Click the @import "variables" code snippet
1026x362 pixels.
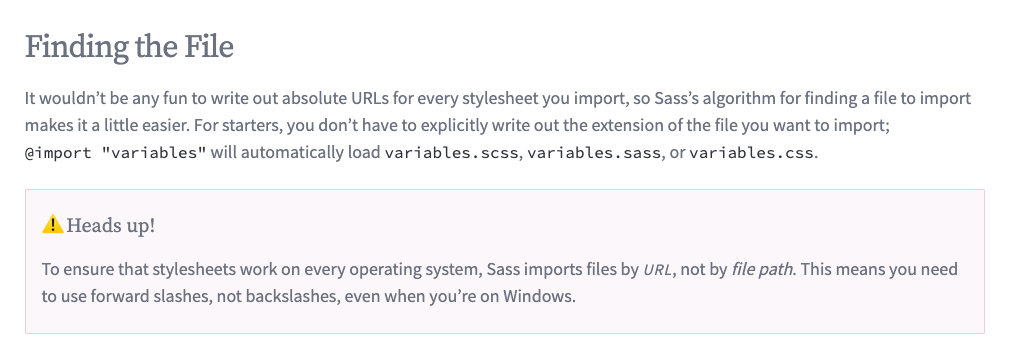[116, 154]
